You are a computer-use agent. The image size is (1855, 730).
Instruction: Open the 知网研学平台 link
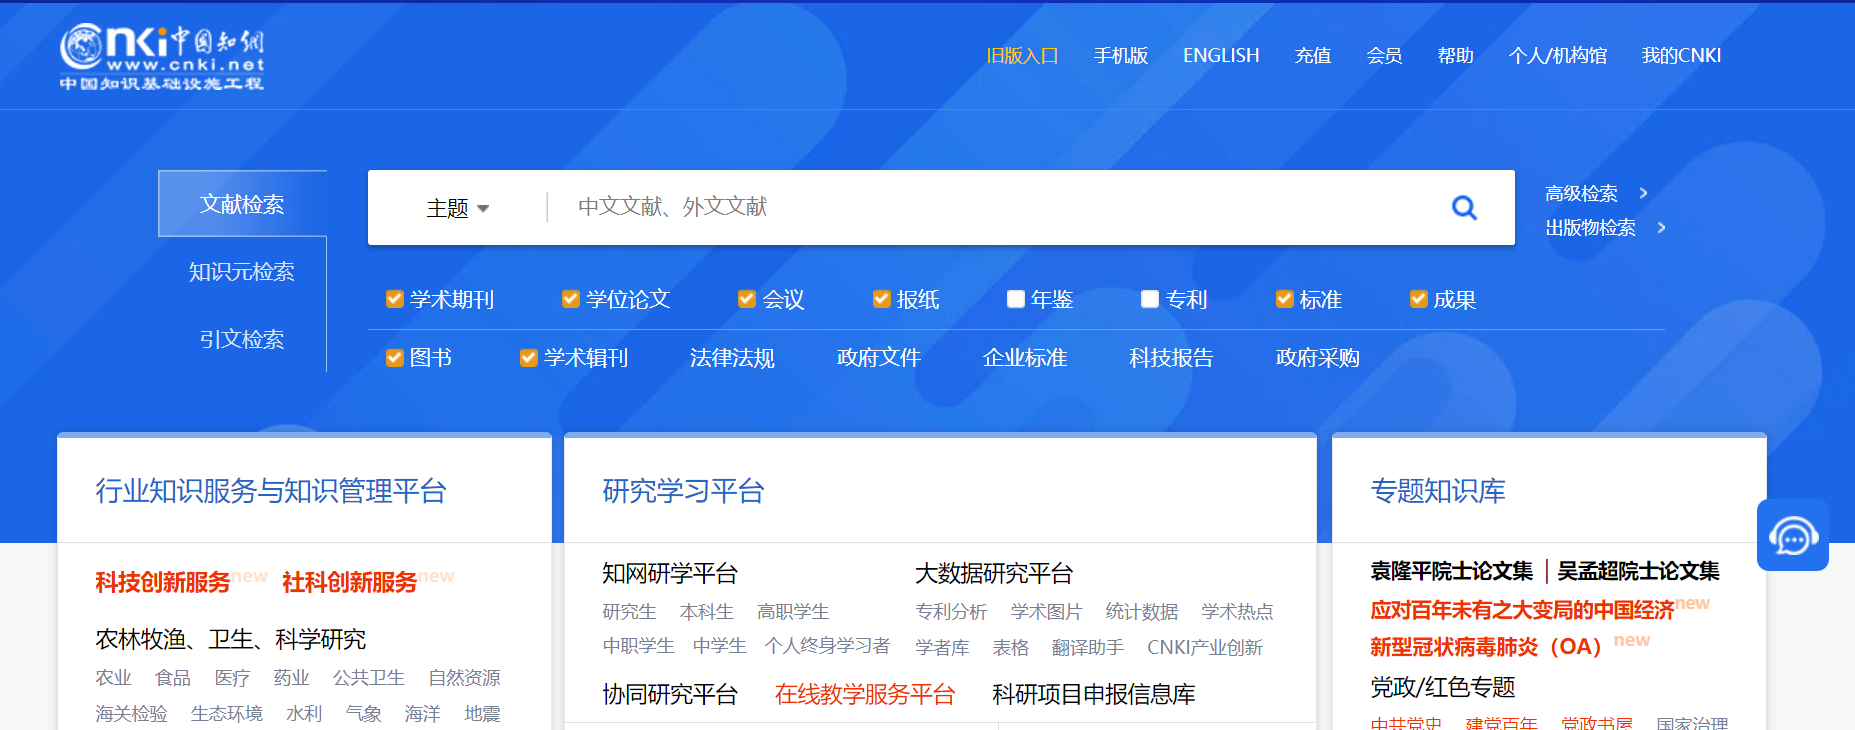pos(670,574)
